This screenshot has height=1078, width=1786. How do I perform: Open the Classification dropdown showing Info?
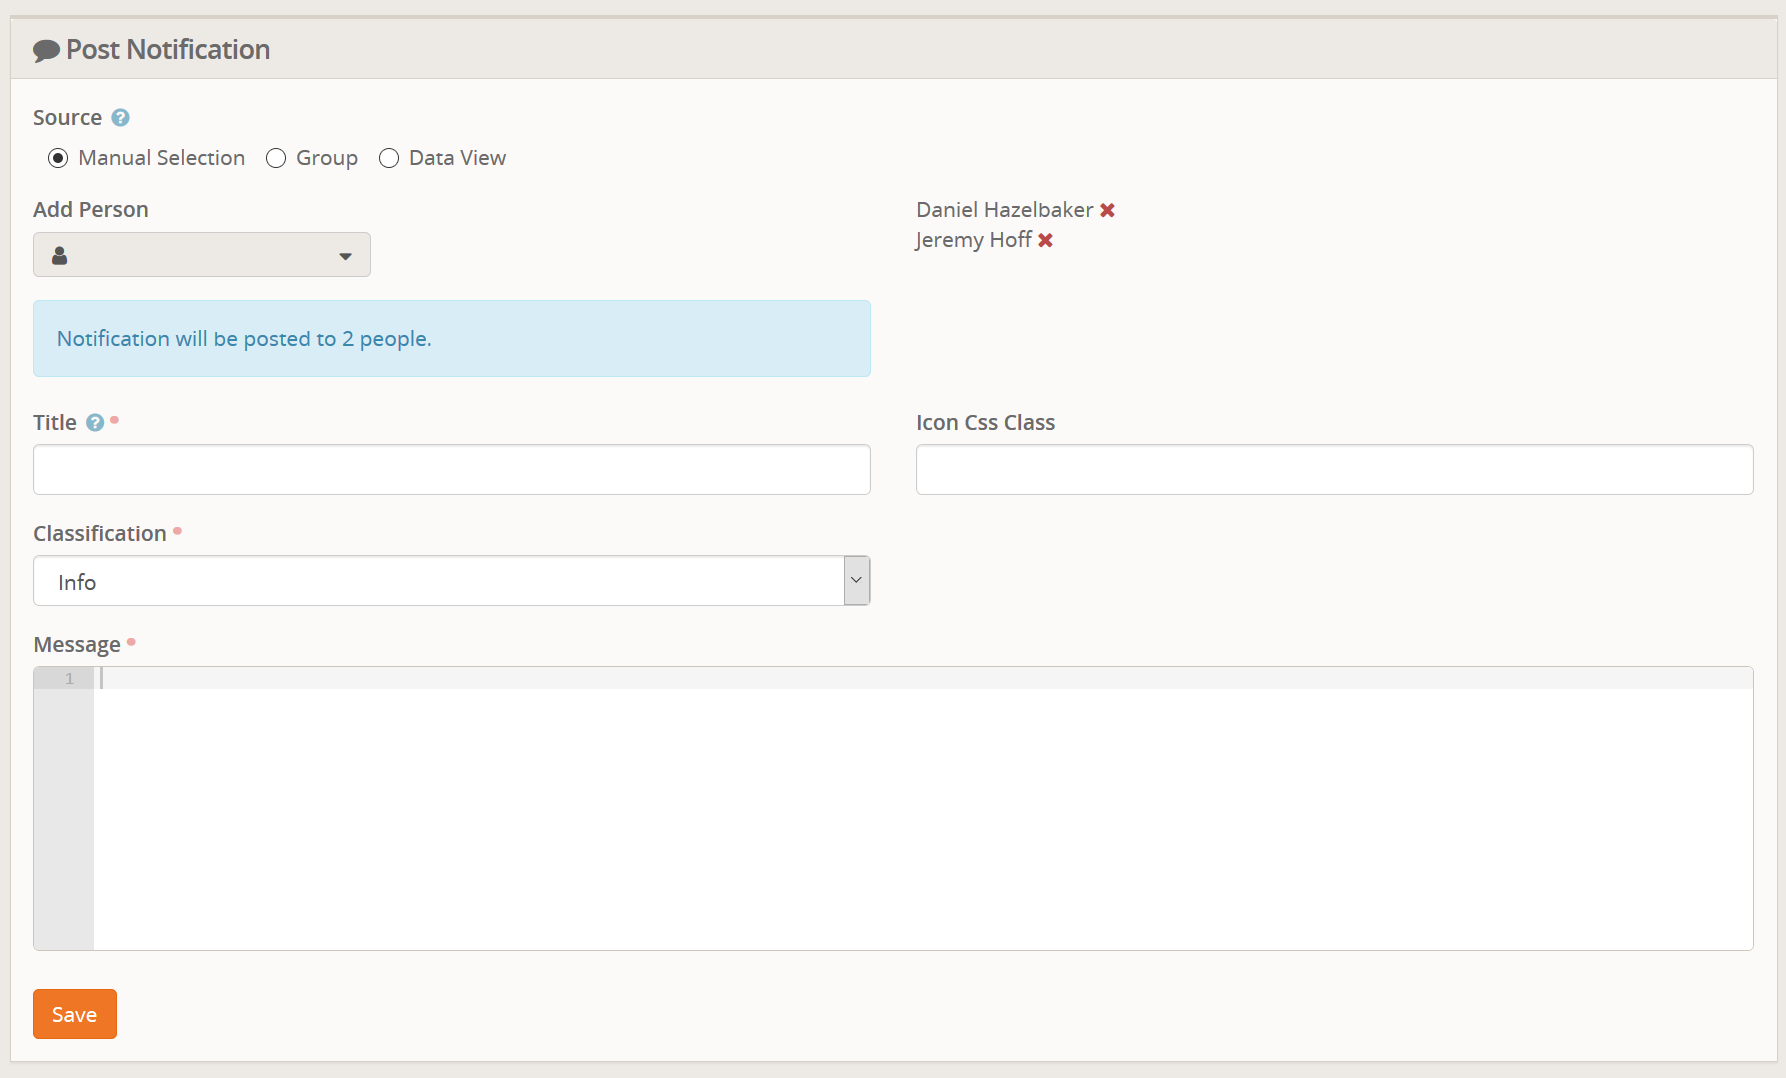[x=452, y=581]
